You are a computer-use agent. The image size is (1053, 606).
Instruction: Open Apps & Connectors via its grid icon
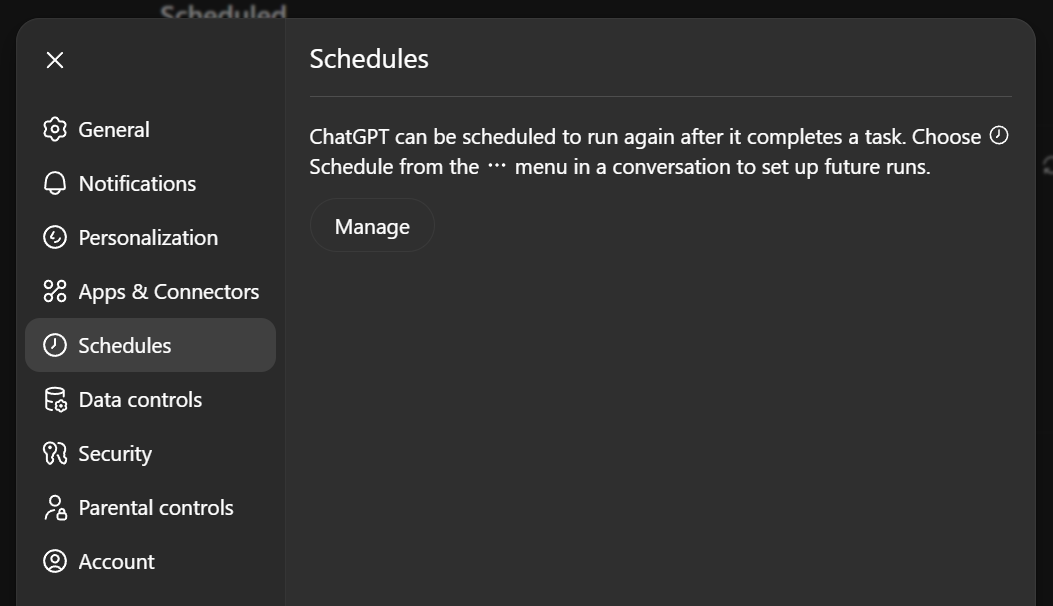(57, 291)
